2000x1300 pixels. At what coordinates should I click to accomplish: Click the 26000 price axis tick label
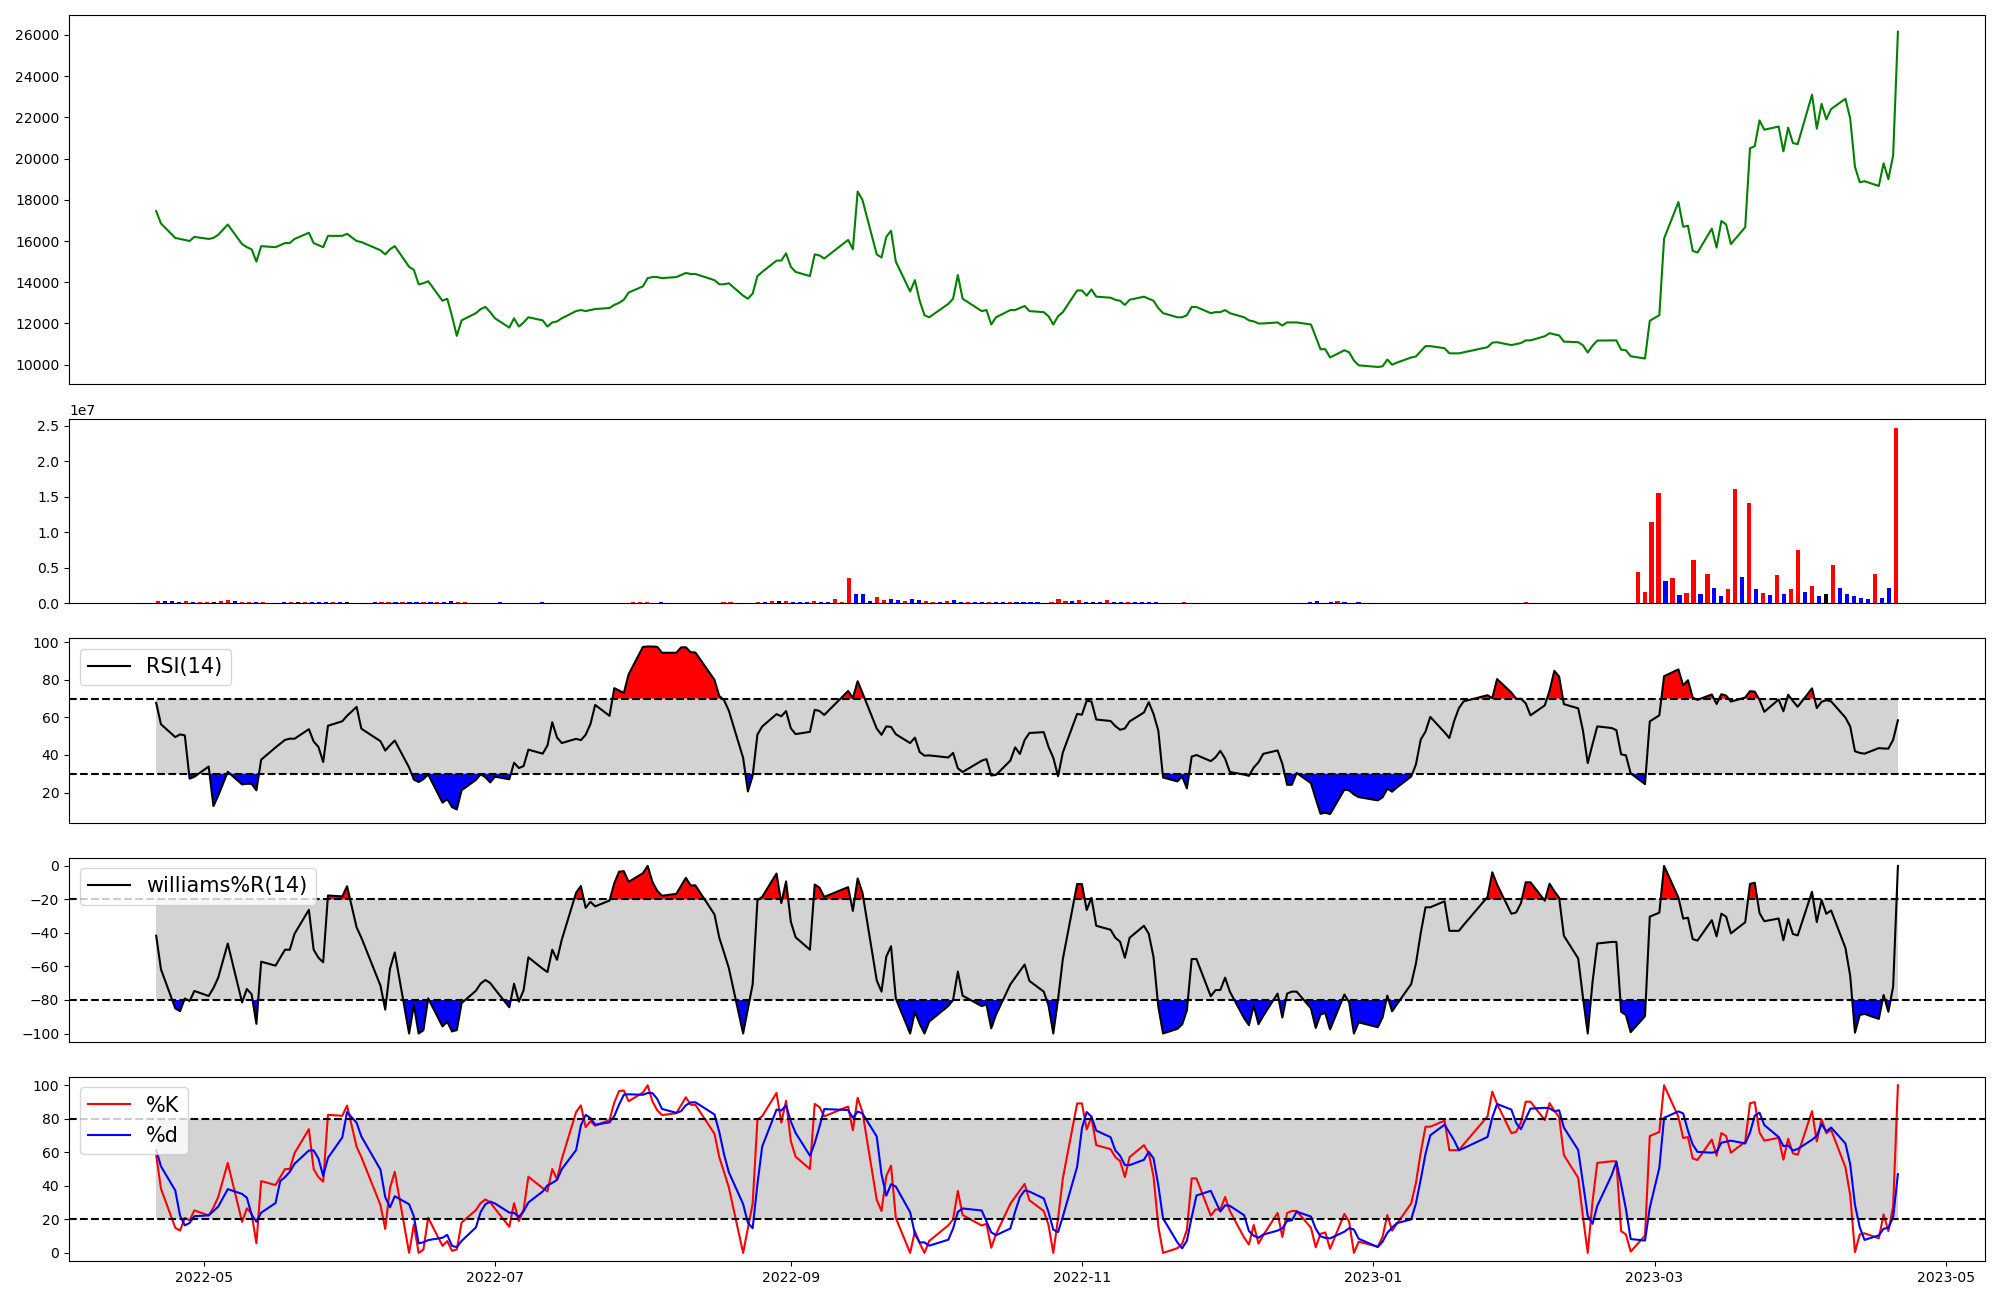37,36
